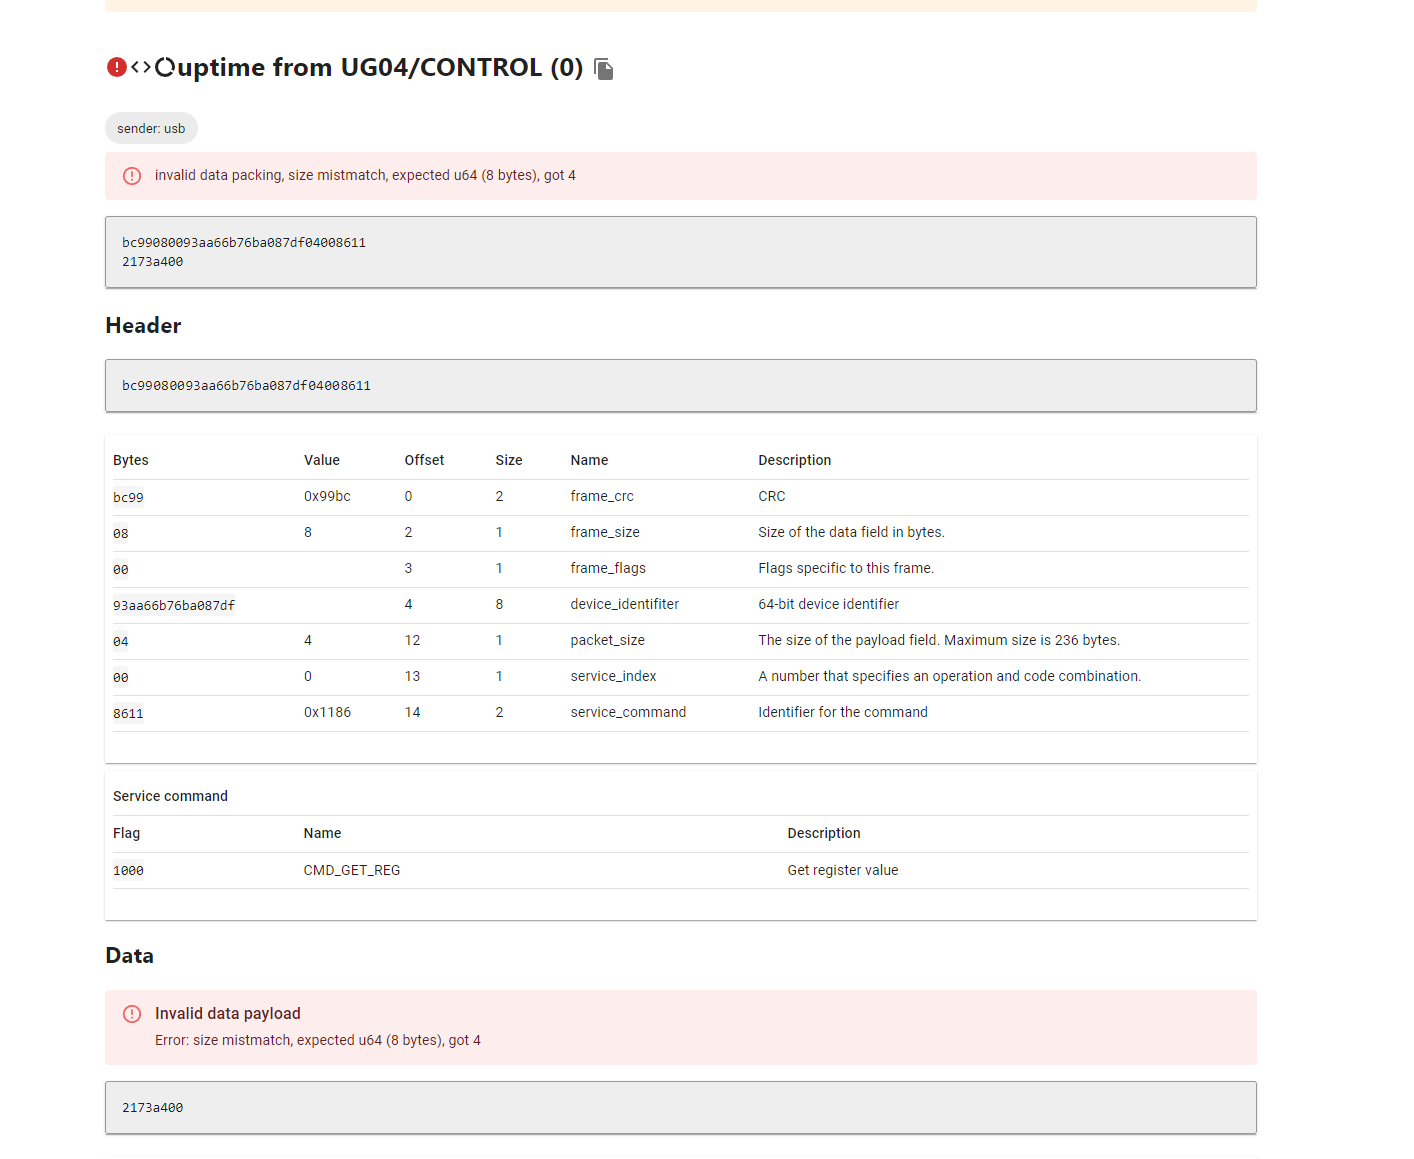Click the 2173a400 data payload hex
Image resolution: width=1414 pixels, height=1159 pixels.
pyautogui.click(x=152, y=1107)
